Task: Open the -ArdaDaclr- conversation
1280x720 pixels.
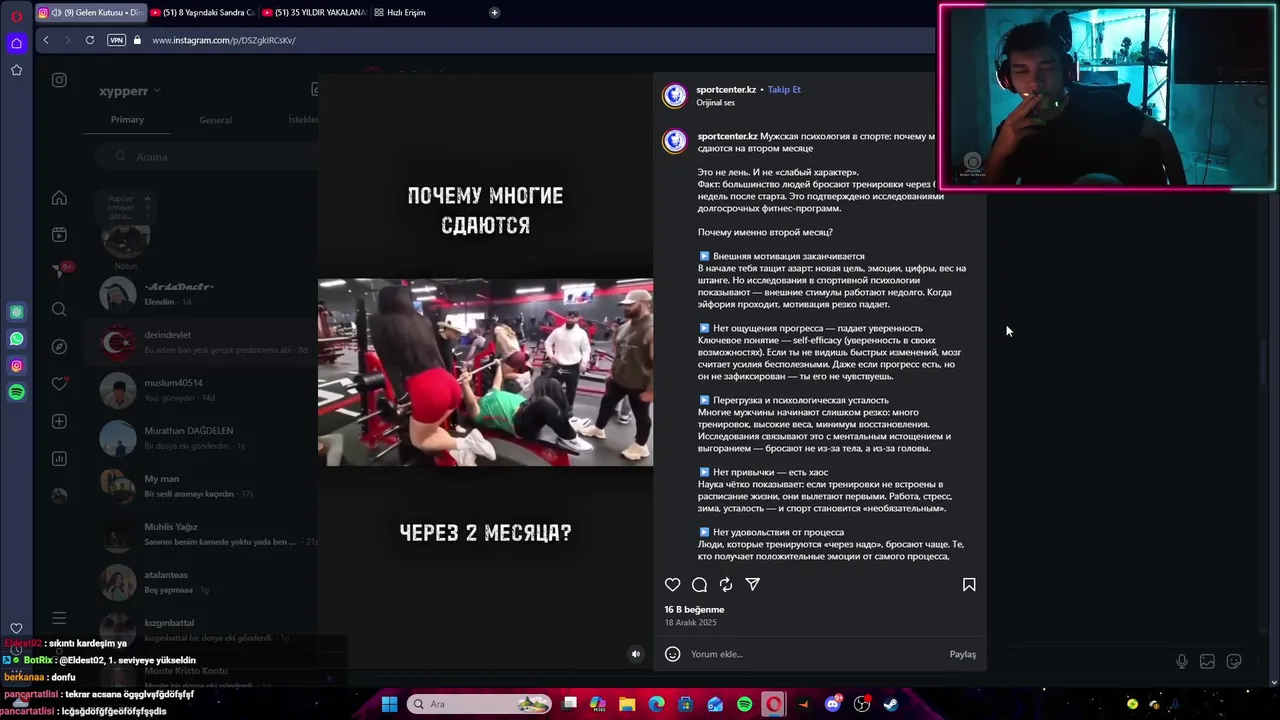Action: [x=200, y=294]
